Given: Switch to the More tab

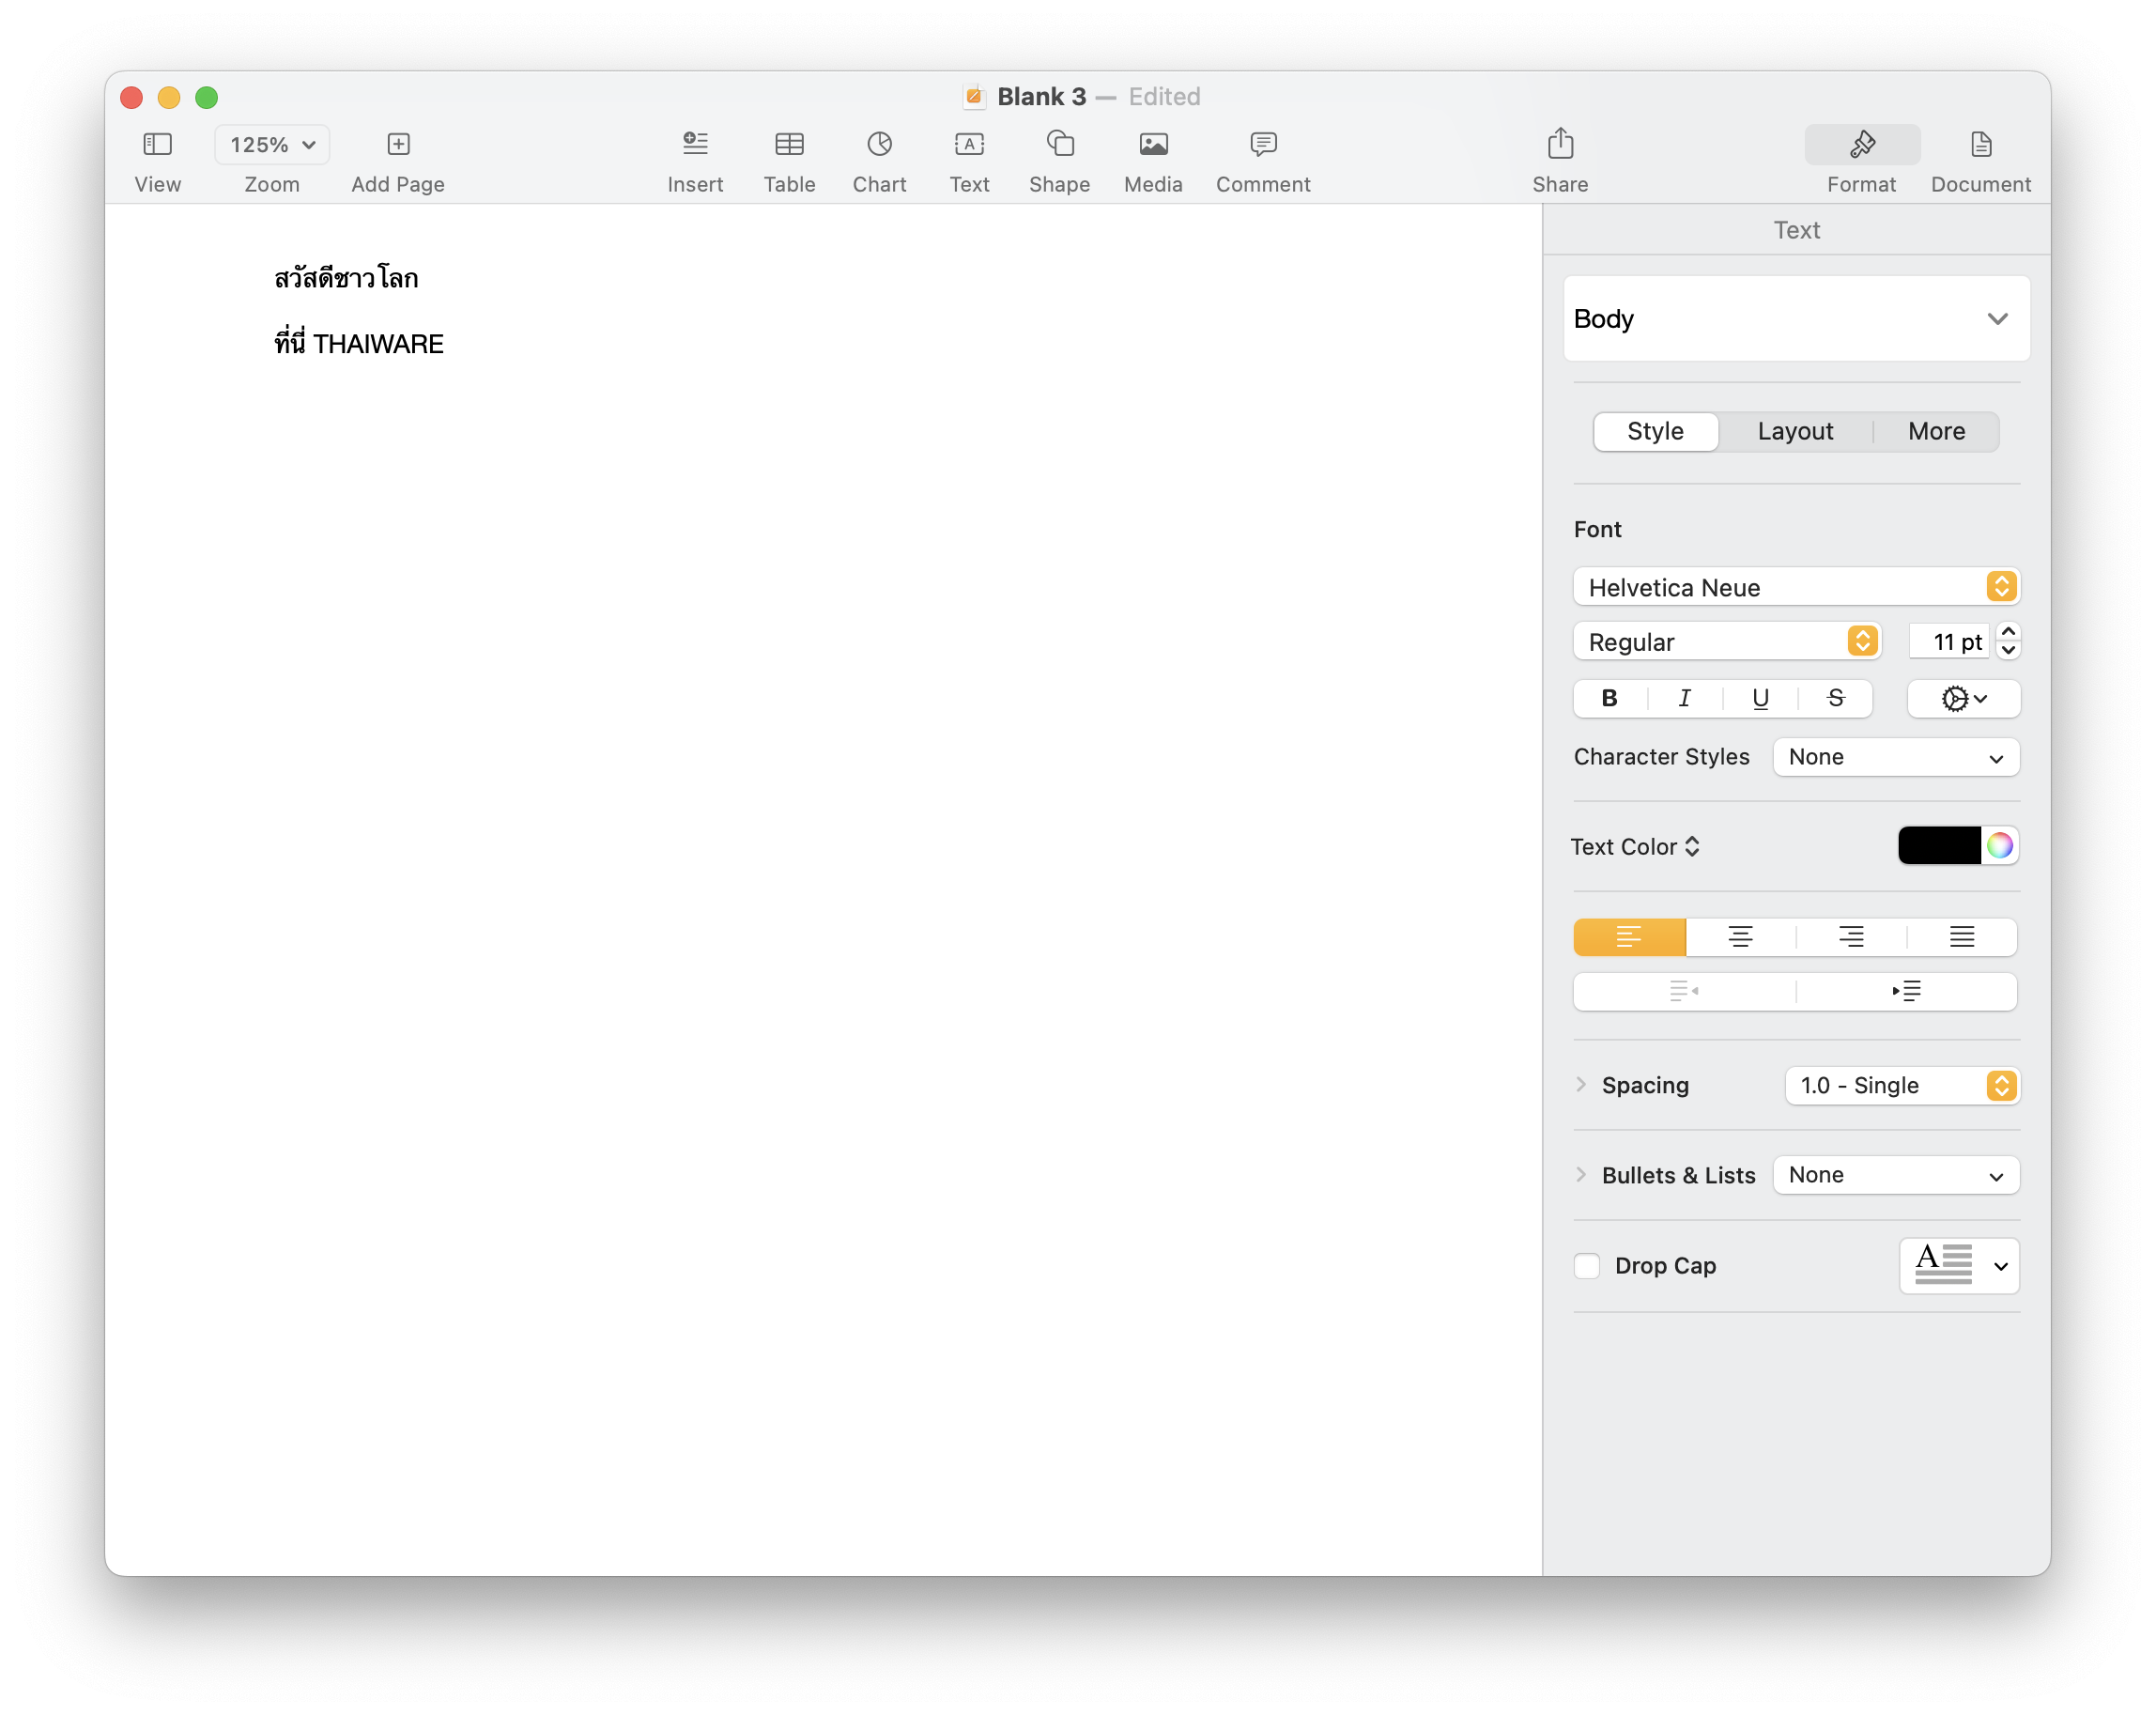Looking at the screenshot, I should [x=1936, y=431].
